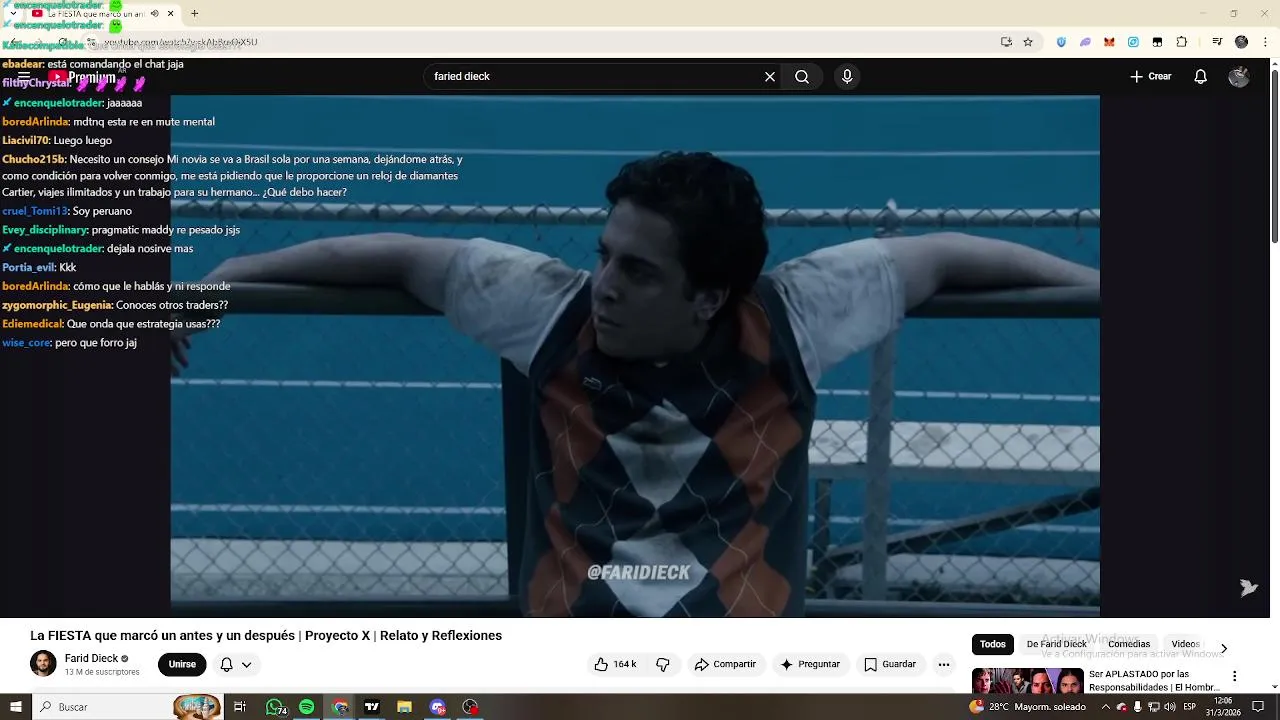The width and height of the screenshot is (1280, 720).
Task: Open YouTube hamburger guide menu
Action: point(24,77)
